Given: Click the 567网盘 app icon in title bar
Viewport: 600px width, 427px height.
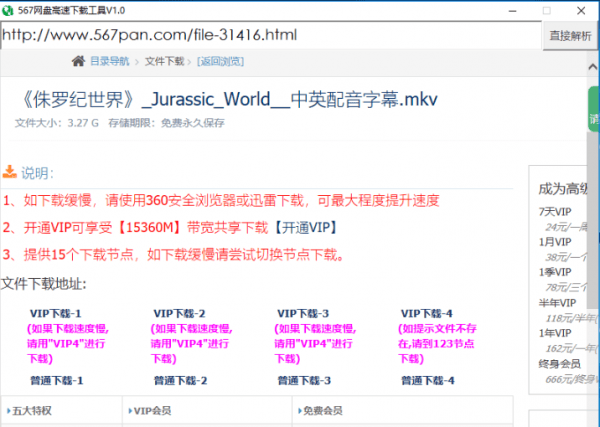Looking at the screenshot, I should (x=8, y=9).
